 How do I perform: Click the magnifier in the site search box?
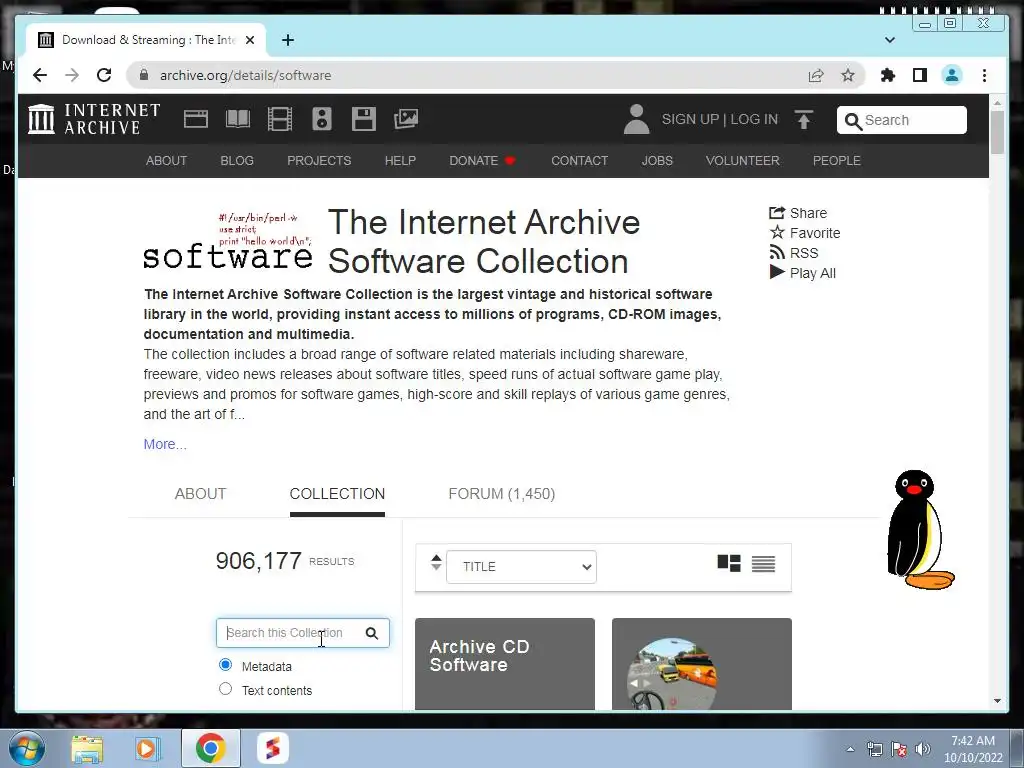point(853,121)
